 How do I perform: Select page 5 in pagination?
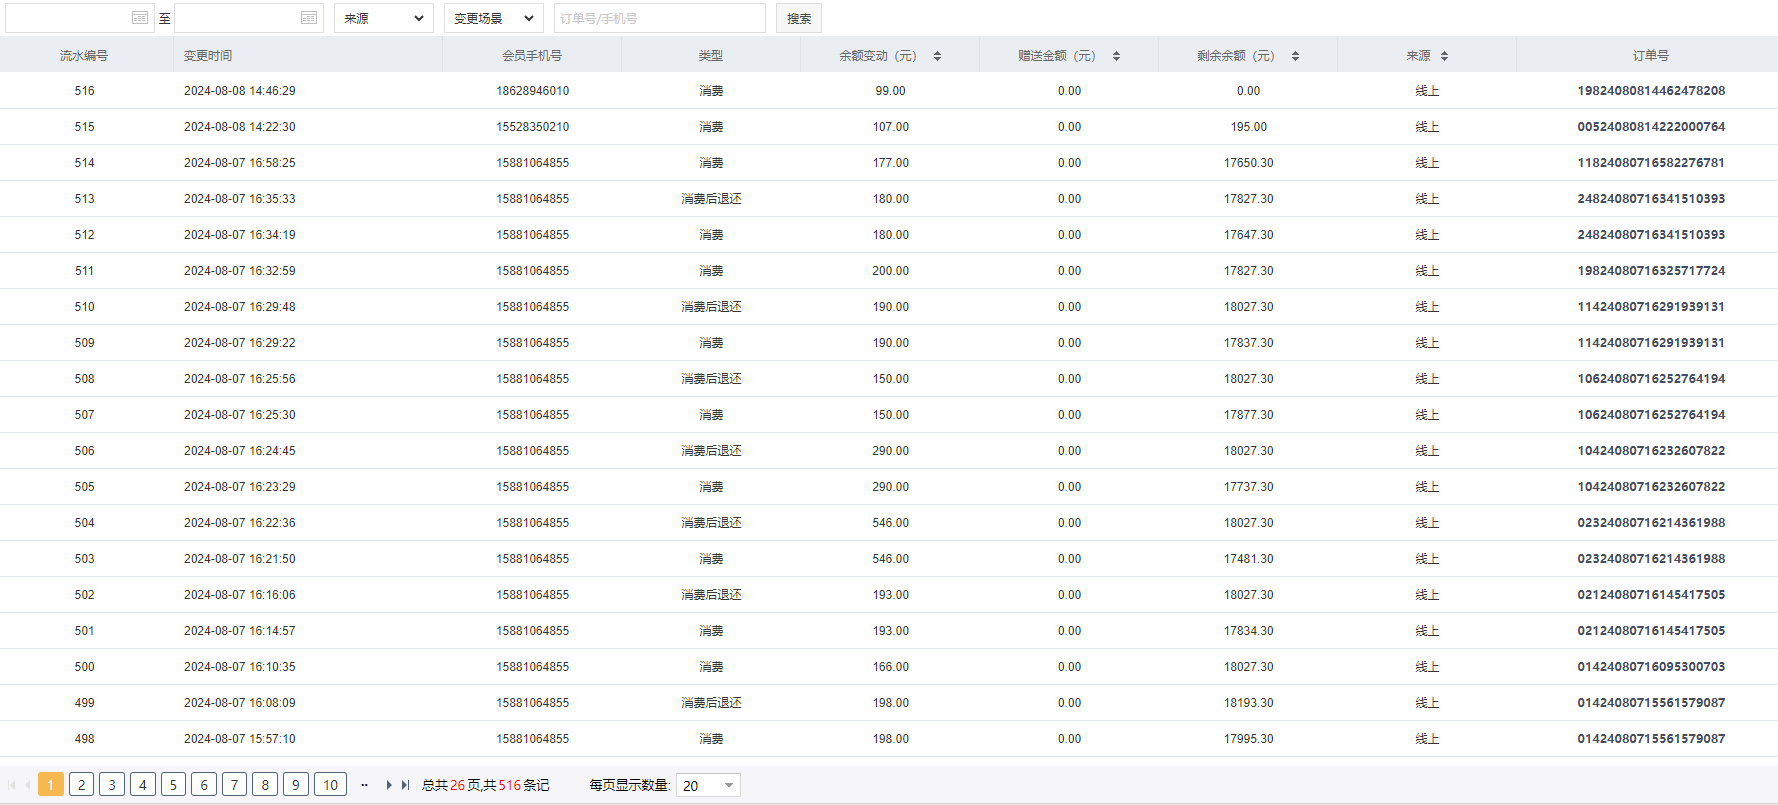point(173,785)
